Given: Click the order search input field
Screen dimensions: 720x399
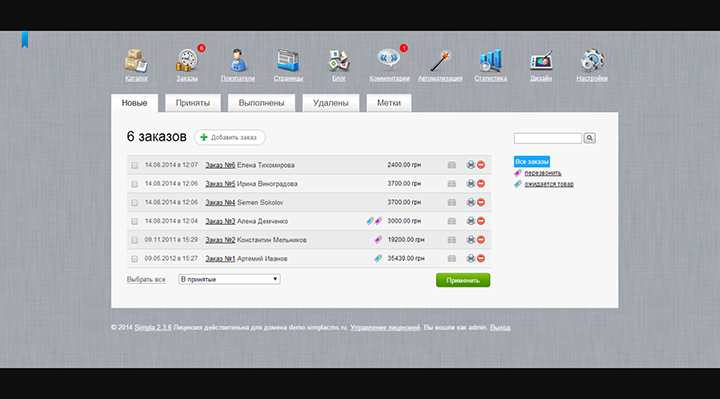Looking at the screenshot, I should (x=548, y=138).
